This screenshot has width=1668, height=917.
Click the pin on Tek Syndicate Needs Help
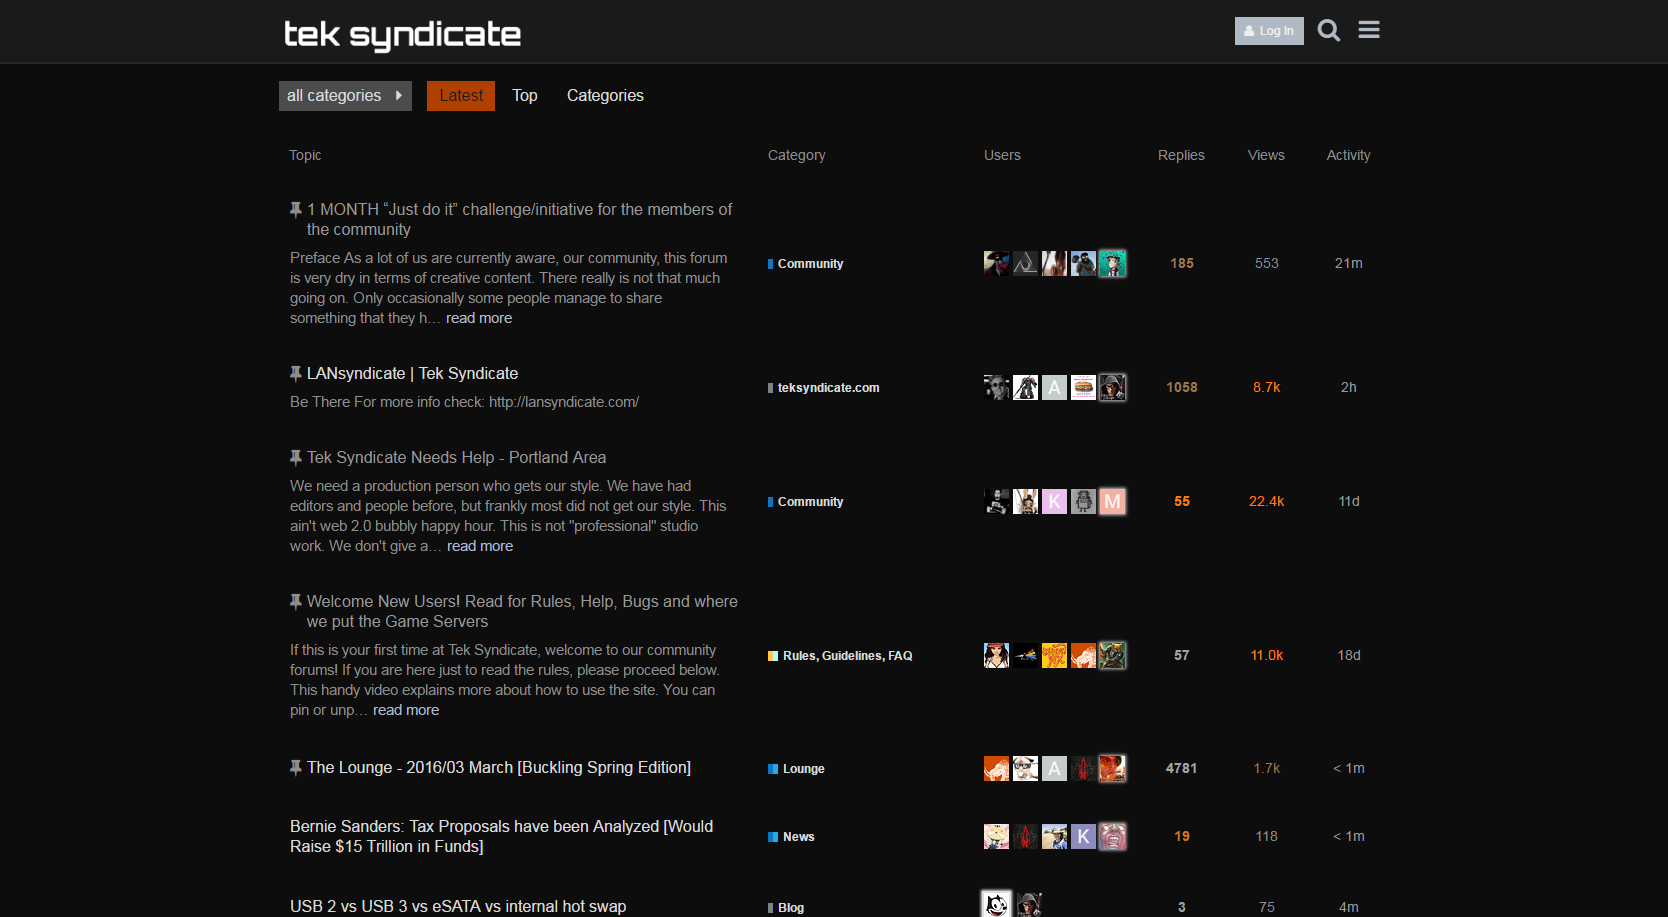[x=296, y=457]
